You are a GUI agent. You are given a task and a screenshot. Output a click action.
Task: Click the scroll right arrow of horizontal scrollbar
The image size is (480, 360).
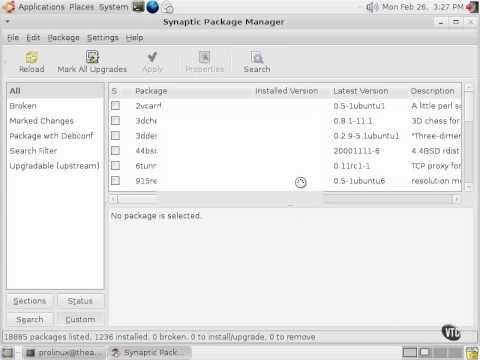point(456,199)
